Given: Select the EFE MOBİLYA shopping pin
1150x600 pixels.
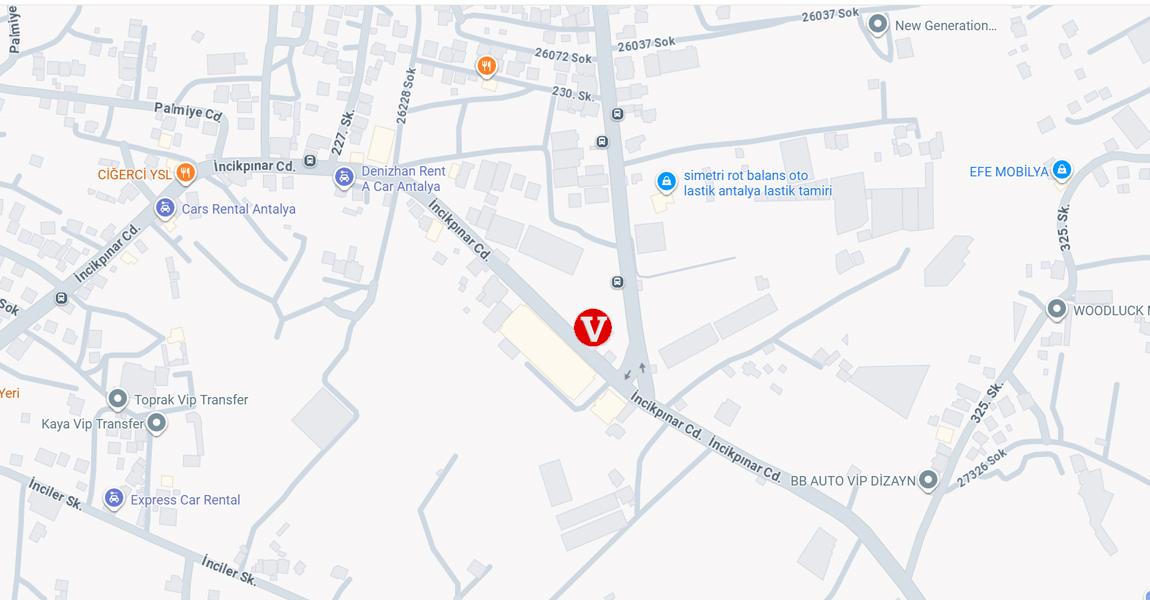Looking at the screenshot, I should [1061, 171].
